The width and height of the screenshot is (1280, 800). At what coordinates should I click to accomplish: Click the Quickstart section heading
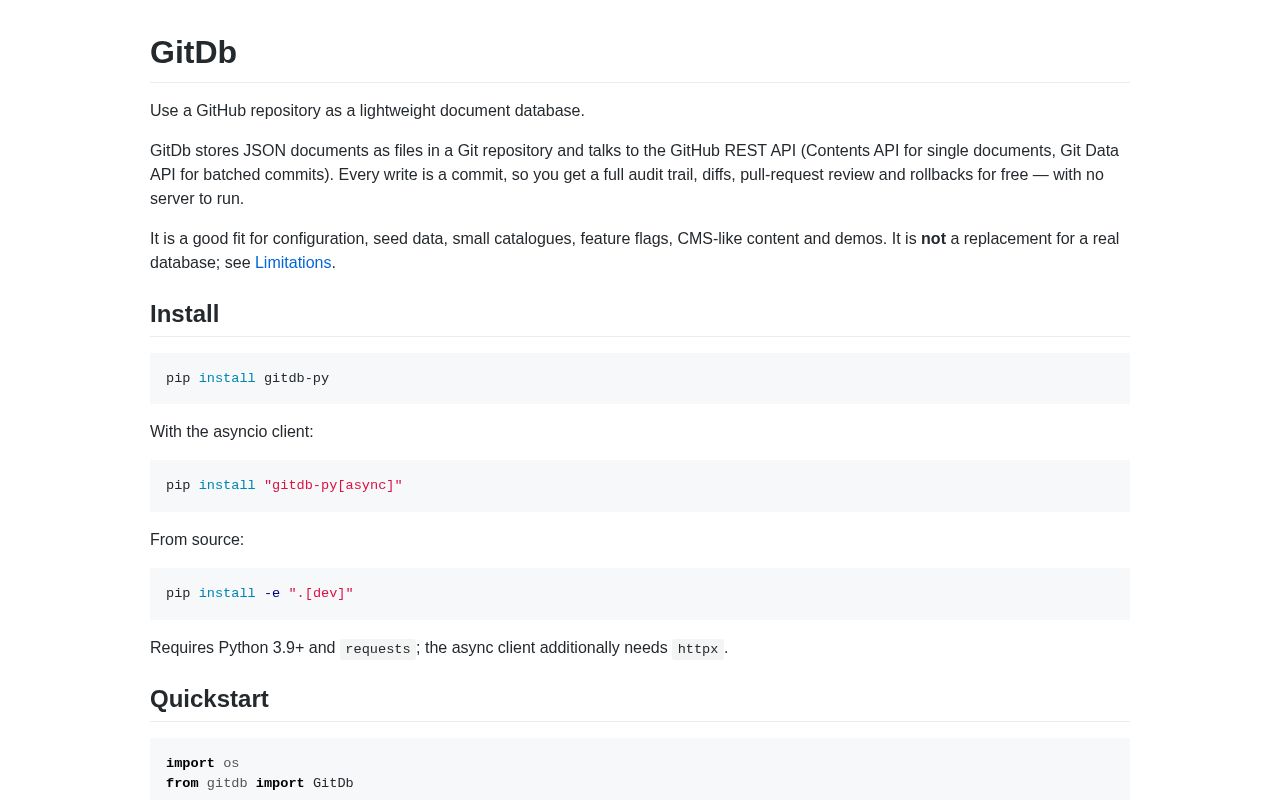click(x=209, y=699)
